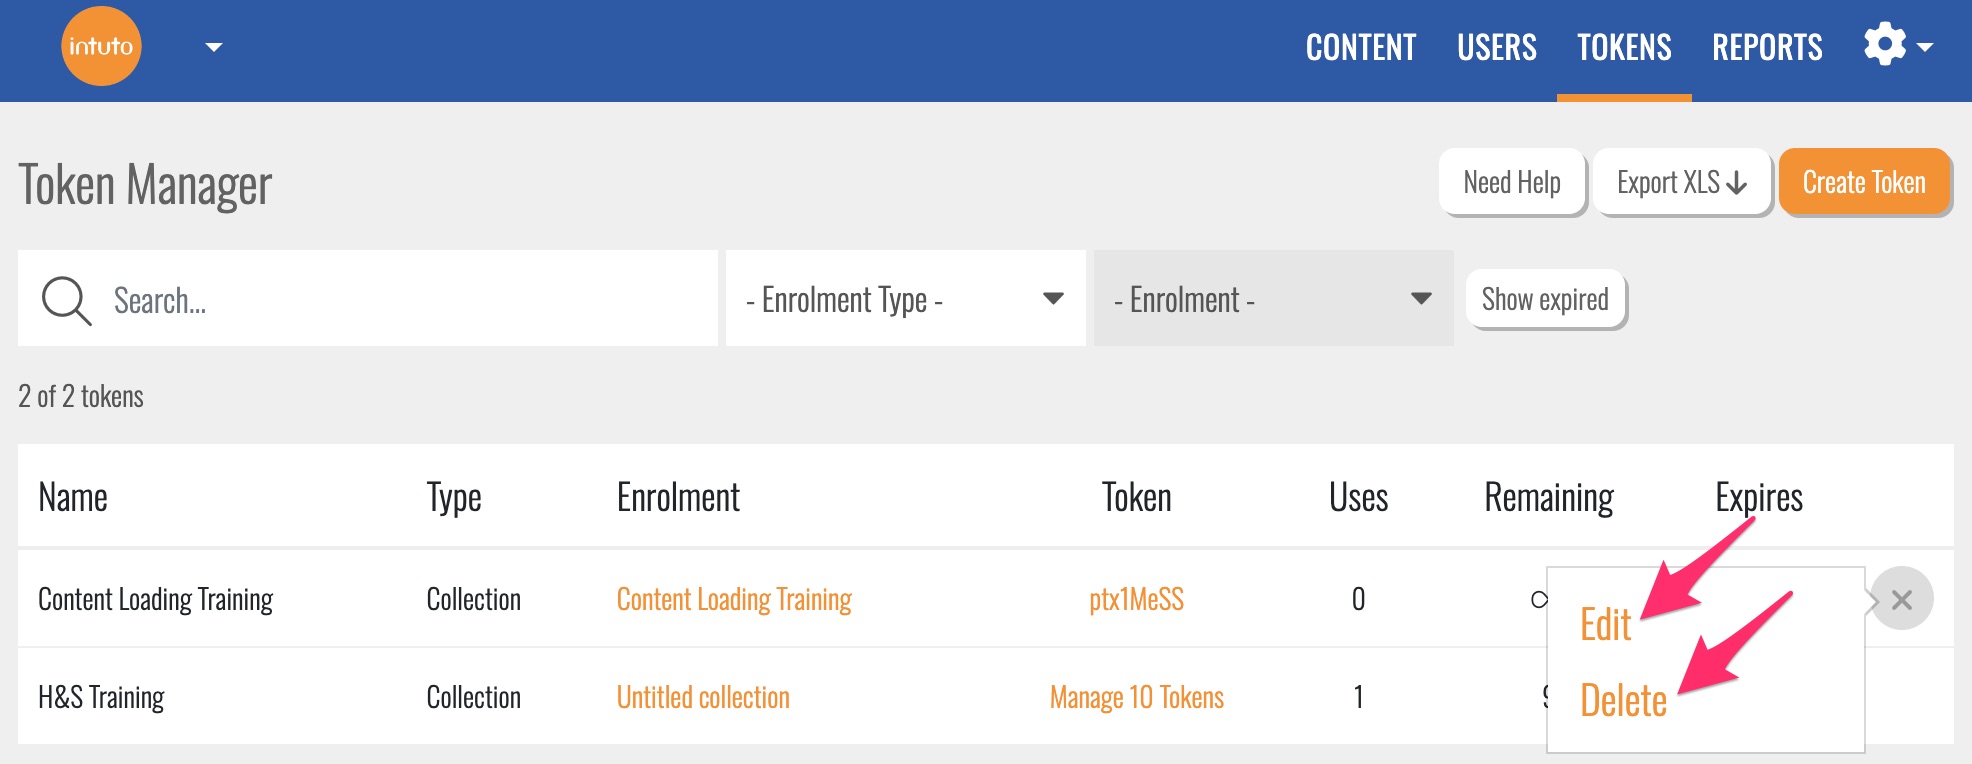
Task: Focus the token Search field
Action: (x=400, y=300)
